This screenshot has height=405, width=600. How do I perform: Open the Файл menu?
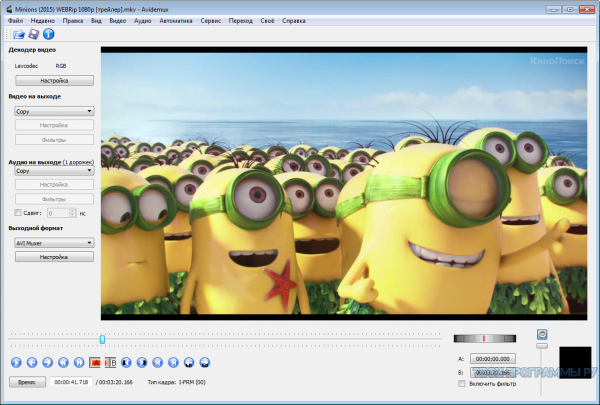pyautogui.click(x=15, y=21)
